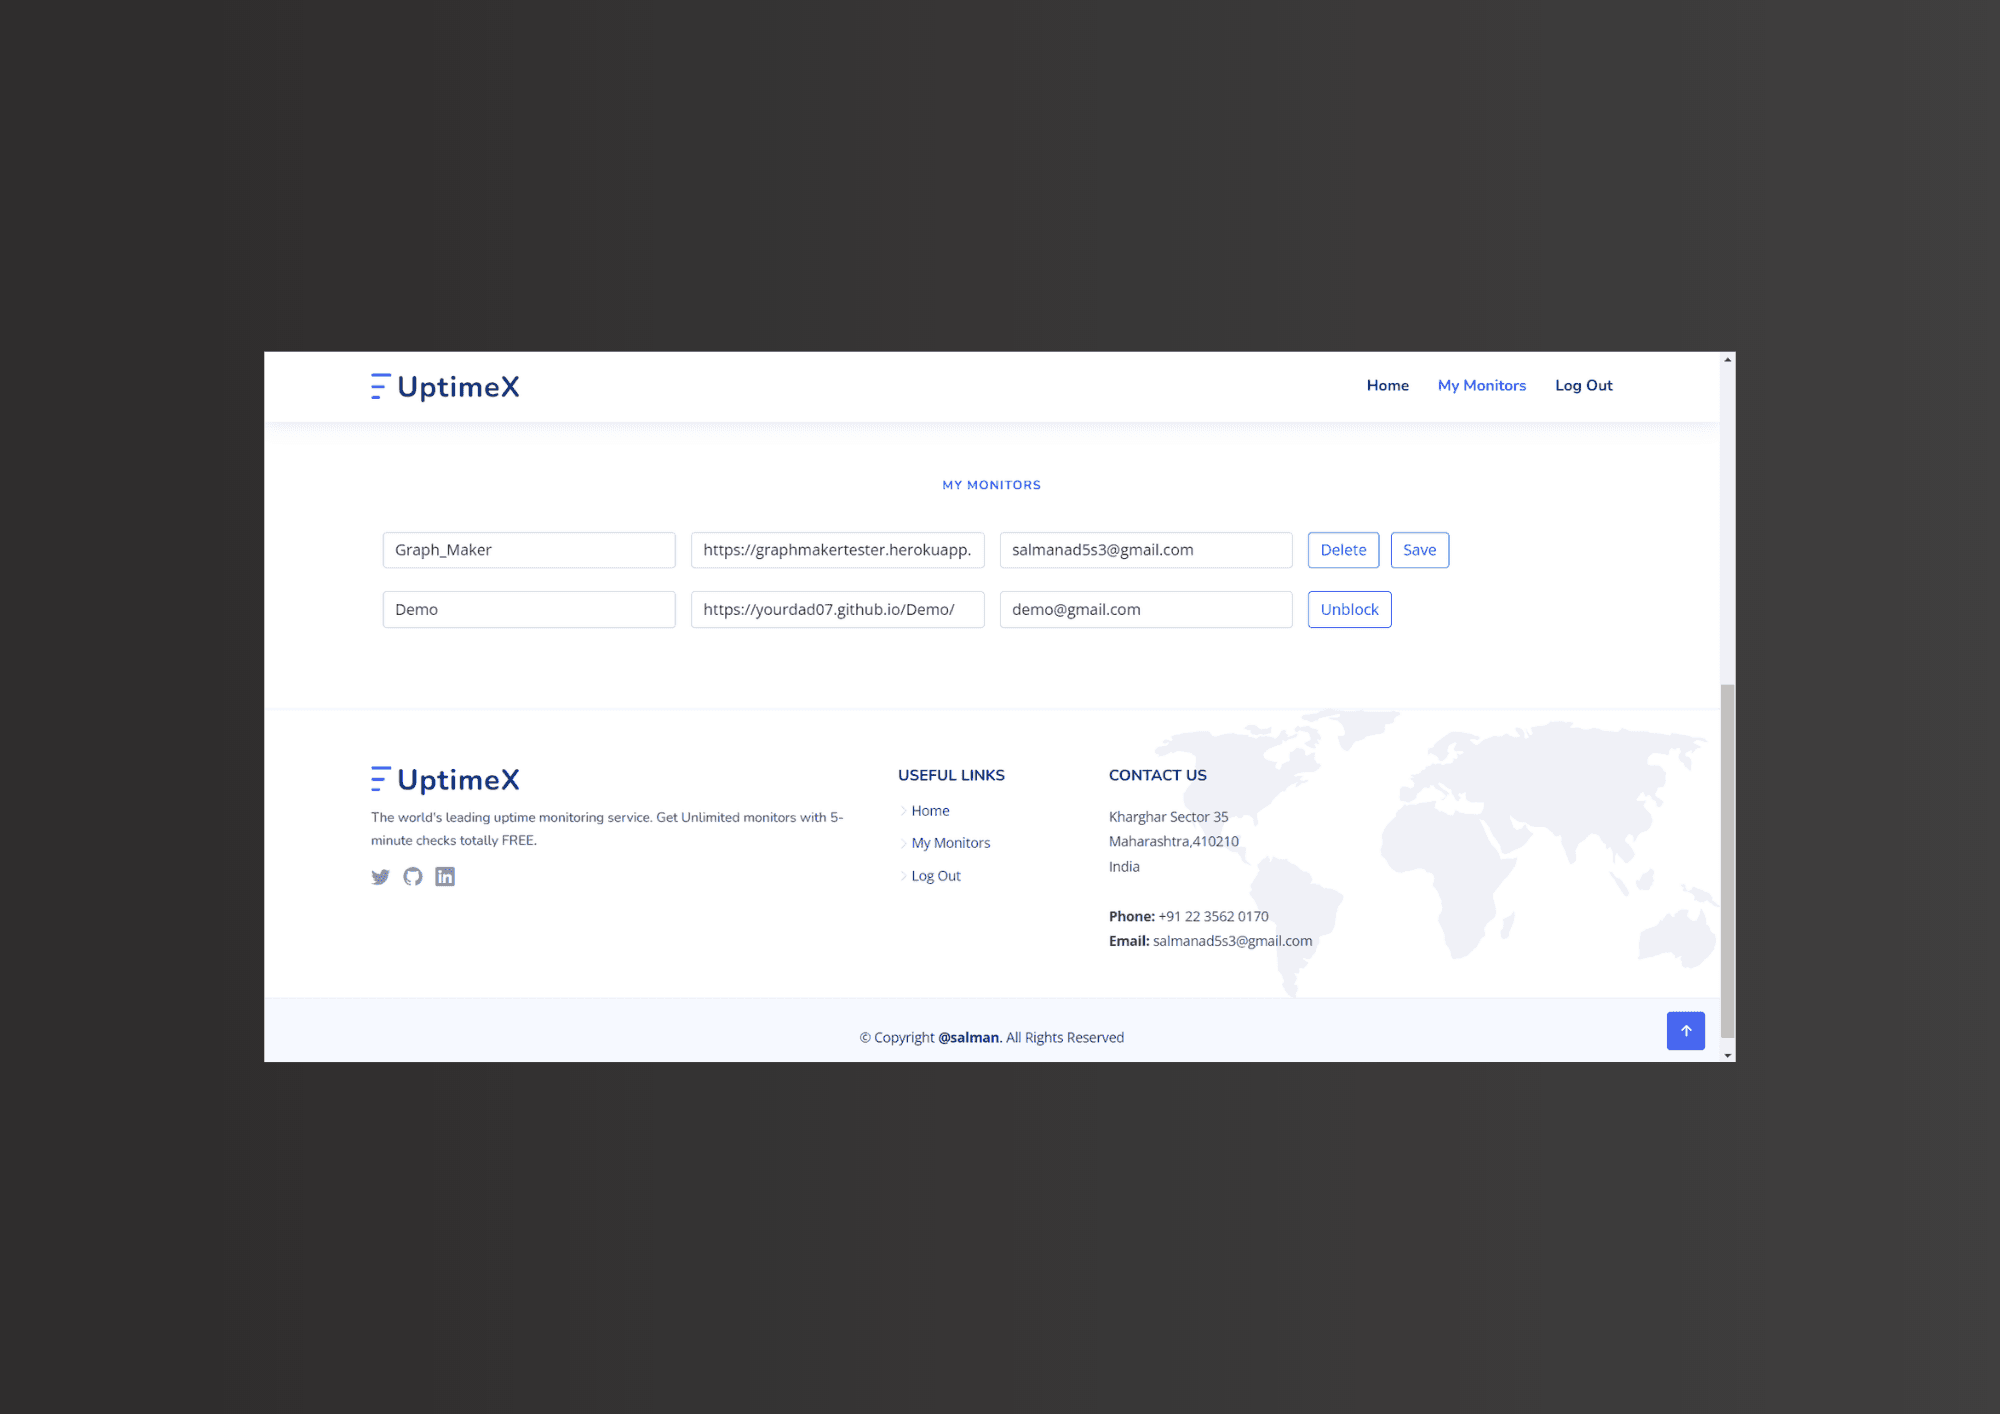Screen dimensions: 2000x1414
Task: Open the GitHub icon in the footer
Action: pyautogui.click(x=413, y=876)
